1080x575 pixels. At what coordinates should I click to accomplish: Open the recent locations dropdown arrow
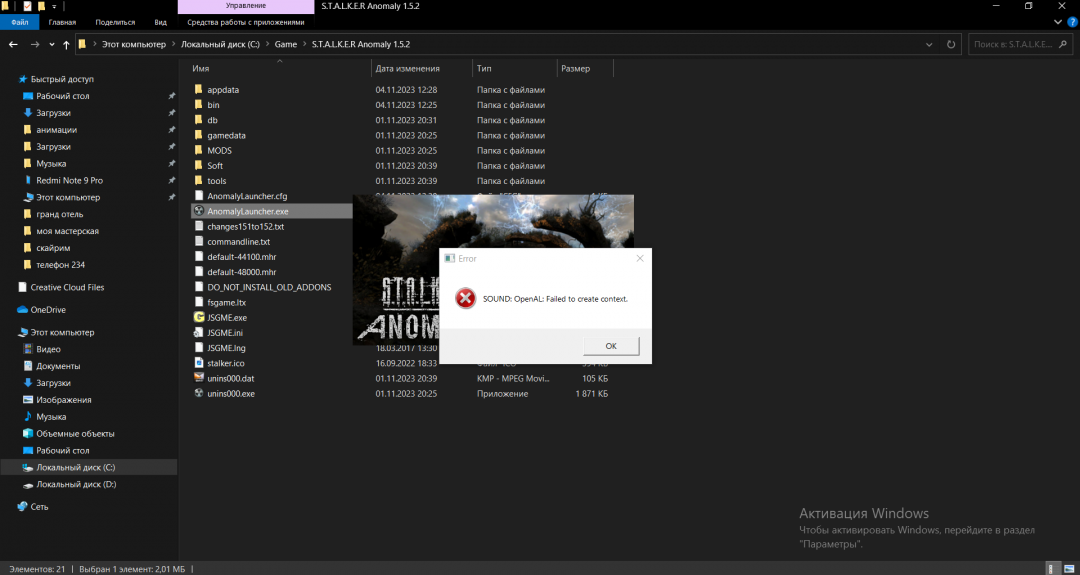click(52, 45)
